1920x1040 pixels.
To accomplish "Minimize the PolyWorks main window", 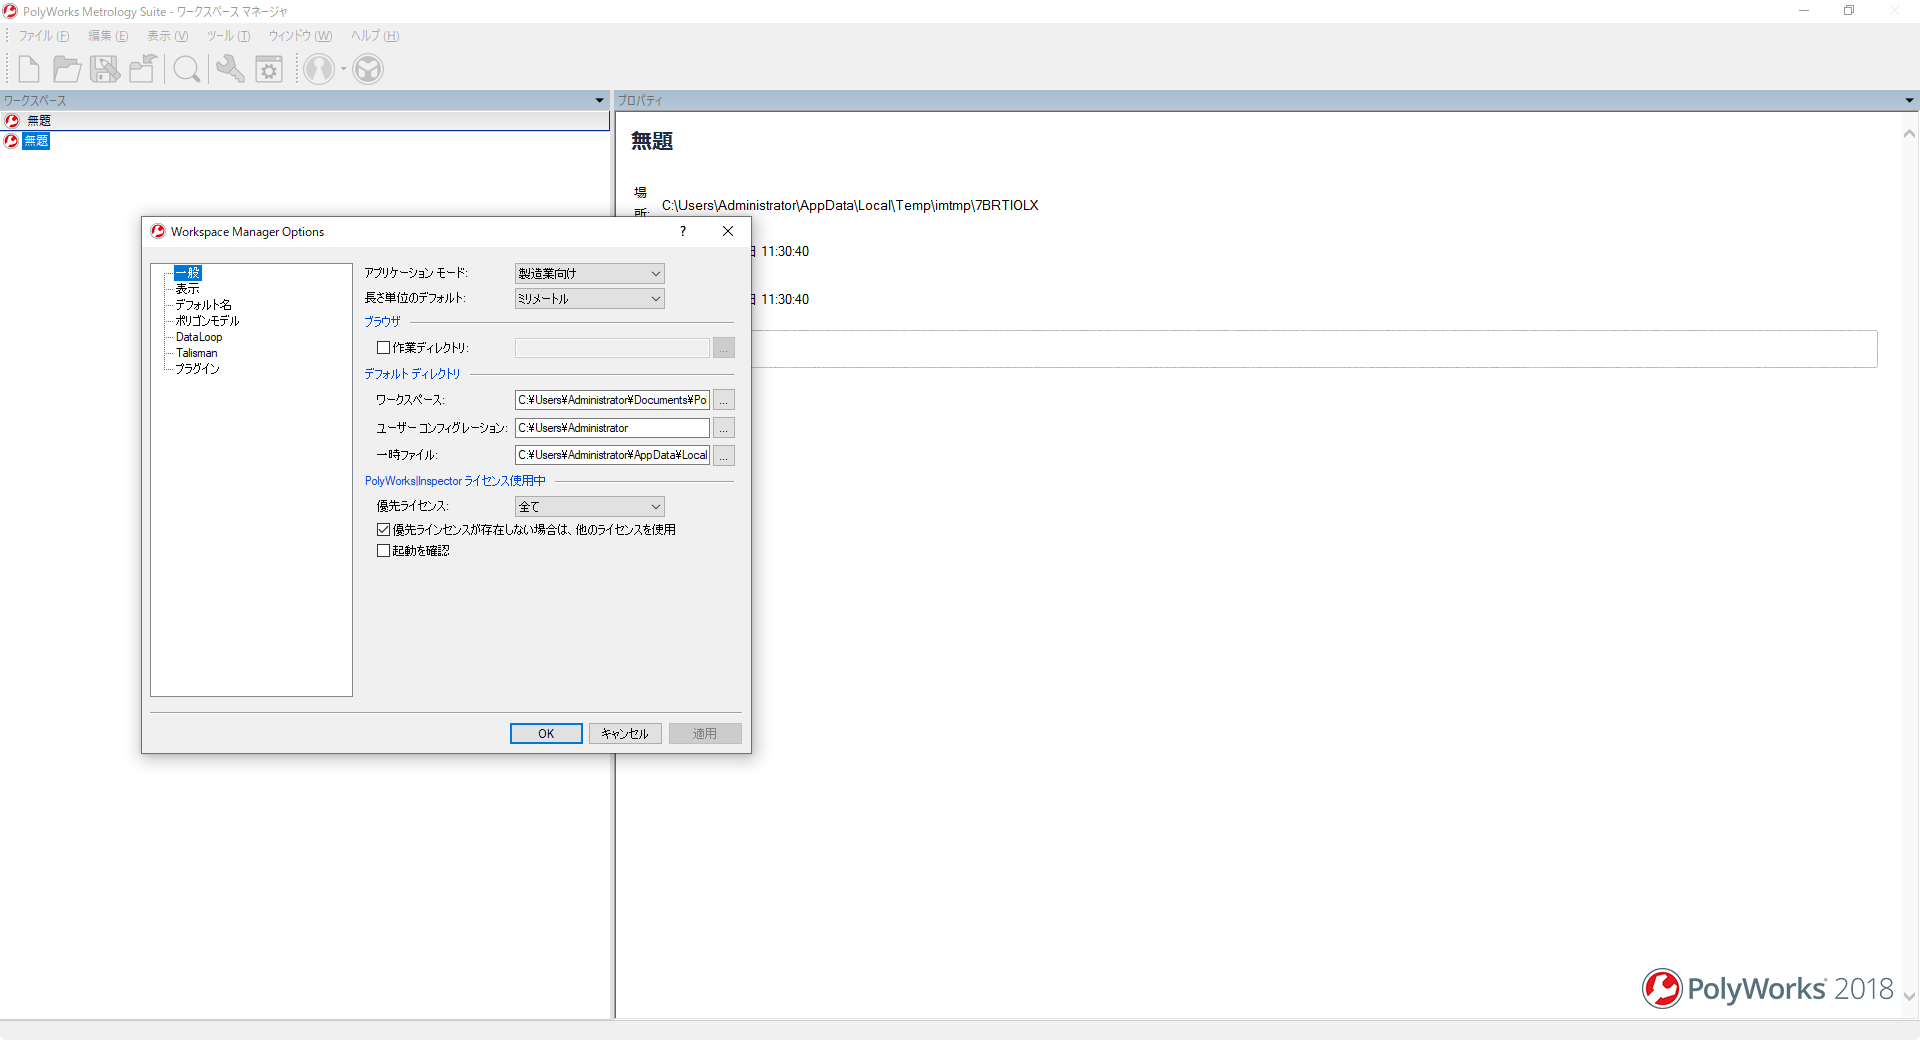I will [1804, 11].
